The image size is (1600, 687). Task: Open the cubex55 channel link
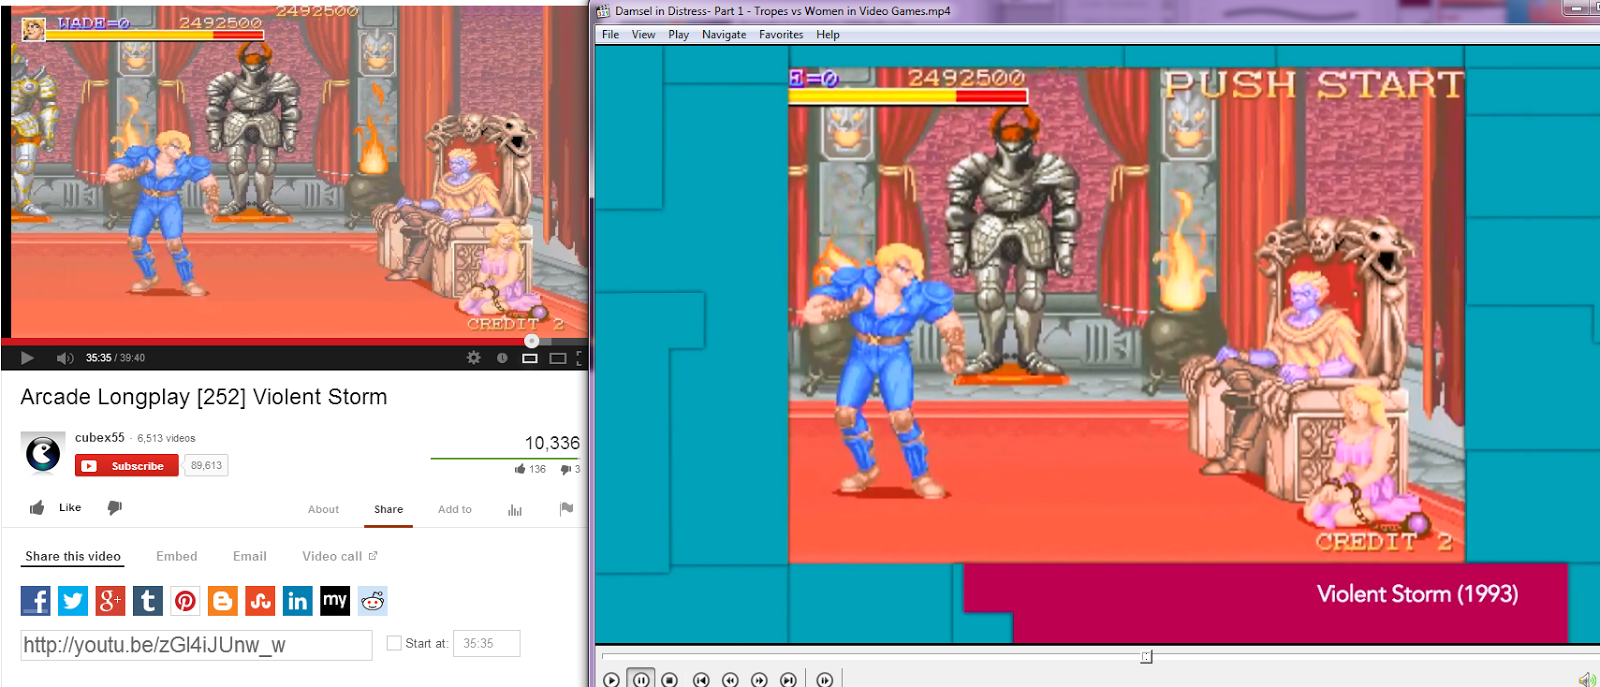[x=100, y=437]
